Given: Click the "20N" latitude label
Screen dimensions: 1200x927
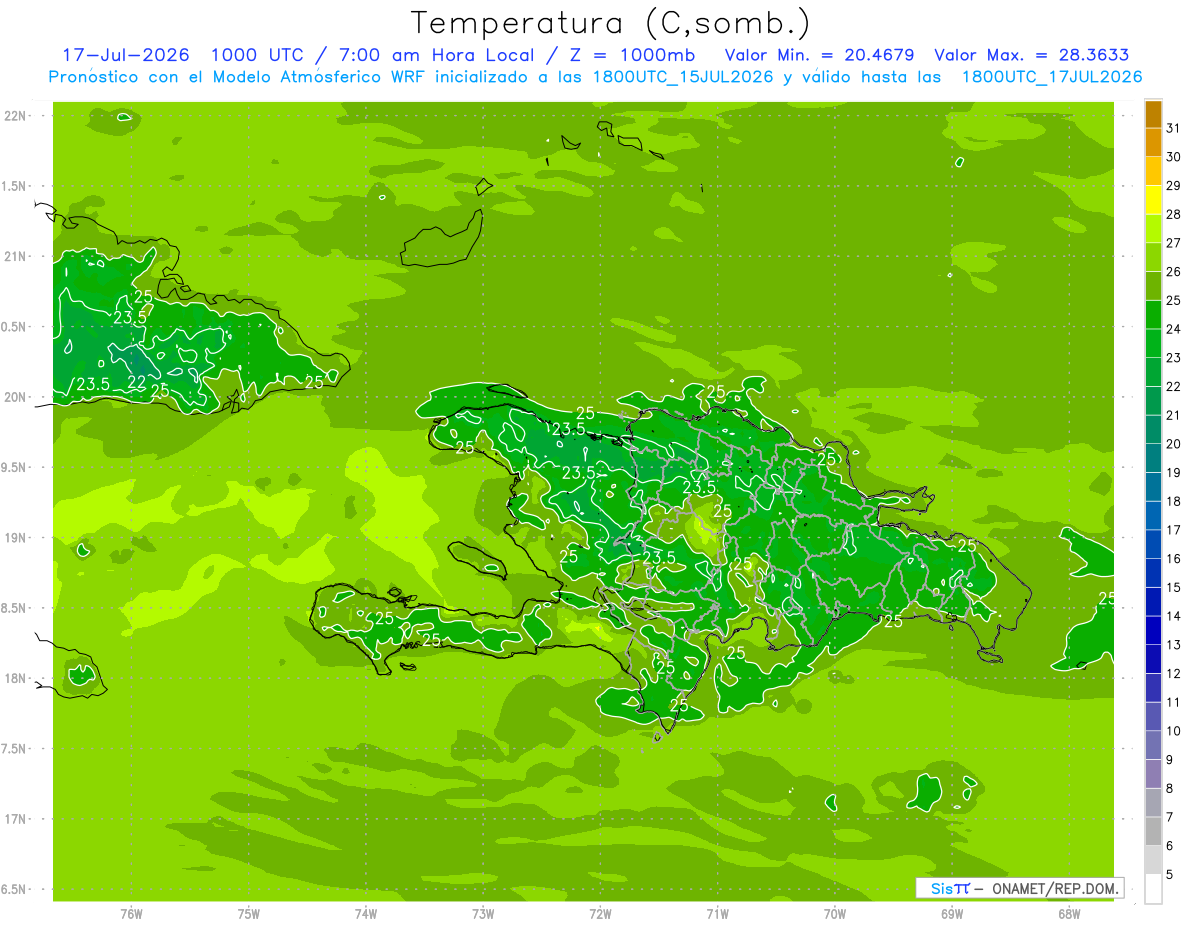Looking at the screenshot, I should click(x=16, y=397).
